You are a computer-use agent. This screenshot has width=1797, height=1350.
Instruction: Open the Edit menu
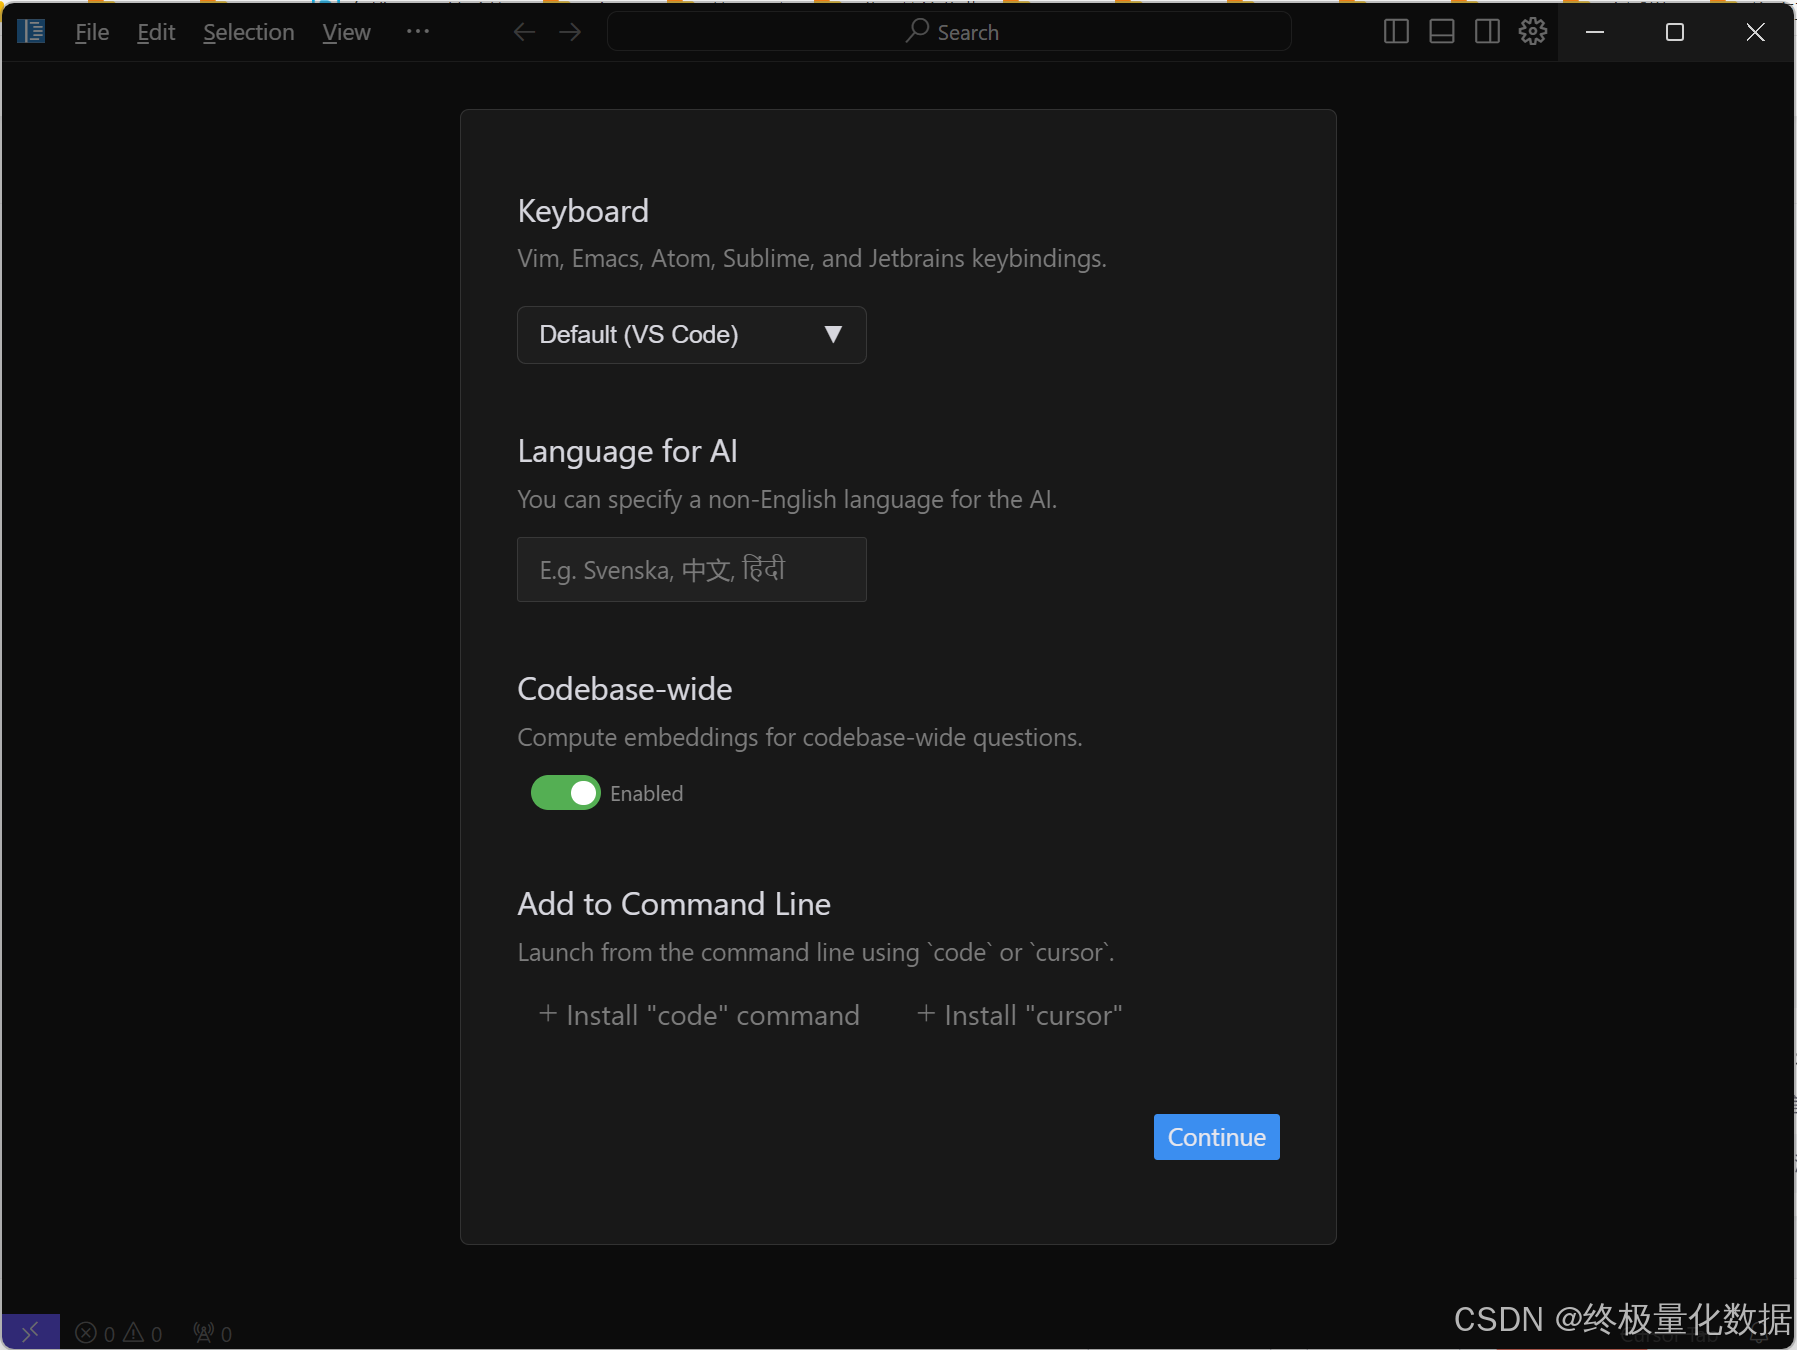(156, 32)
